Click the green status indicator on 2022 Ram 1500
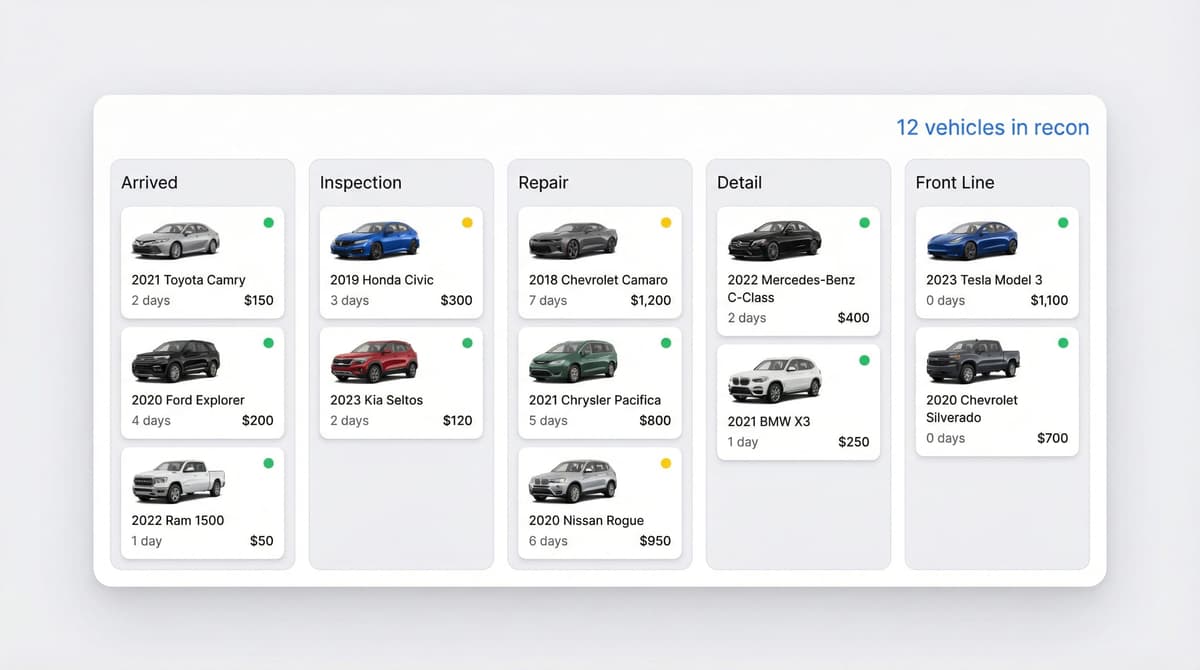 267,463
